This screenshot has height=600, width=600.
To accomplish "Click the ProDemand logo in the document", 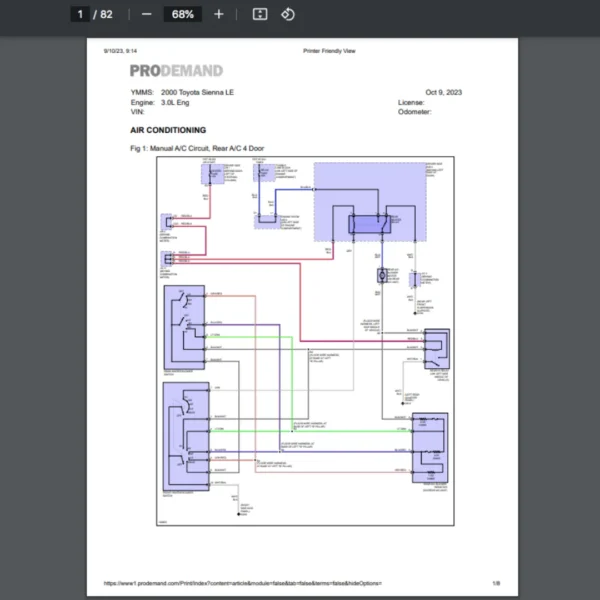I will click(176, 71).
